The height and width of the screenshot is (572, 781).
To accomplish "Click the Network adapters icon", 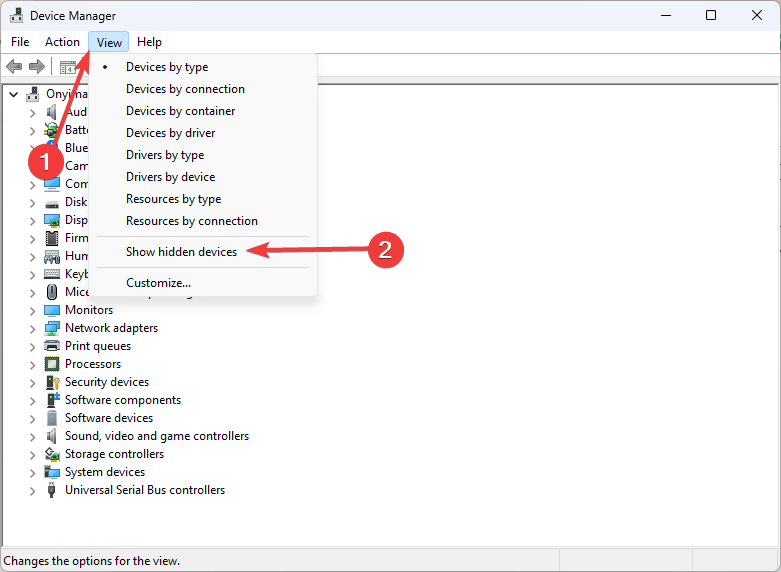I will click(52, 328).
